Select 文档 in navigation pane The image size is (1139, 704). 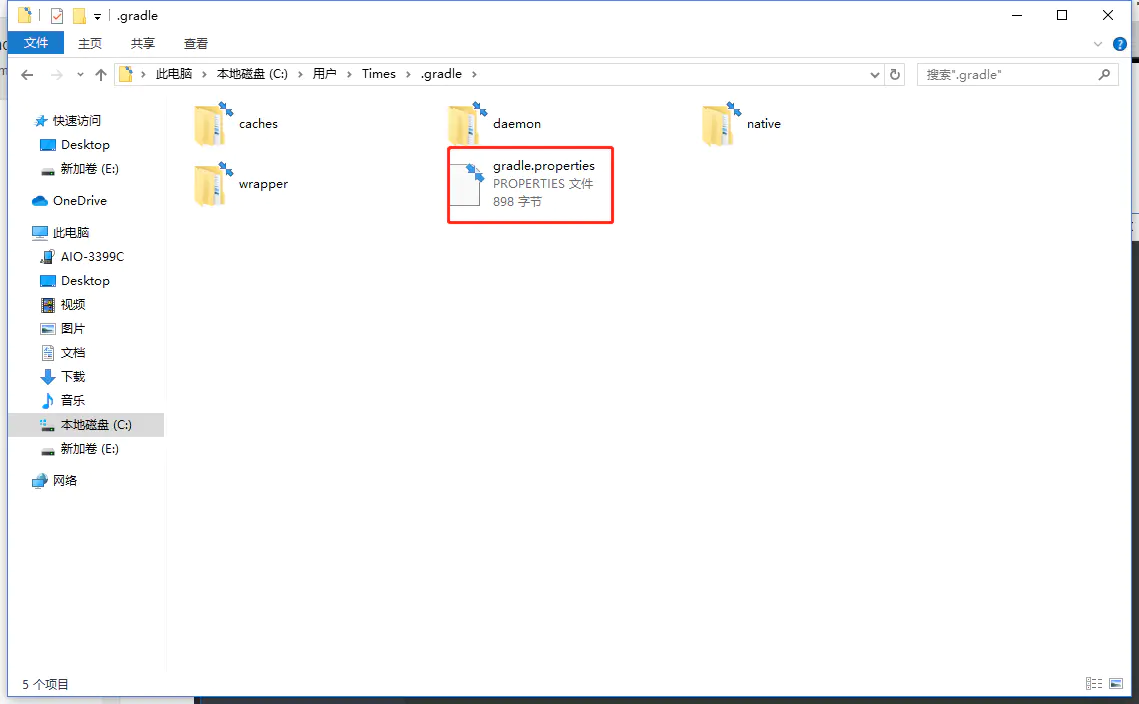coord(73,352)
